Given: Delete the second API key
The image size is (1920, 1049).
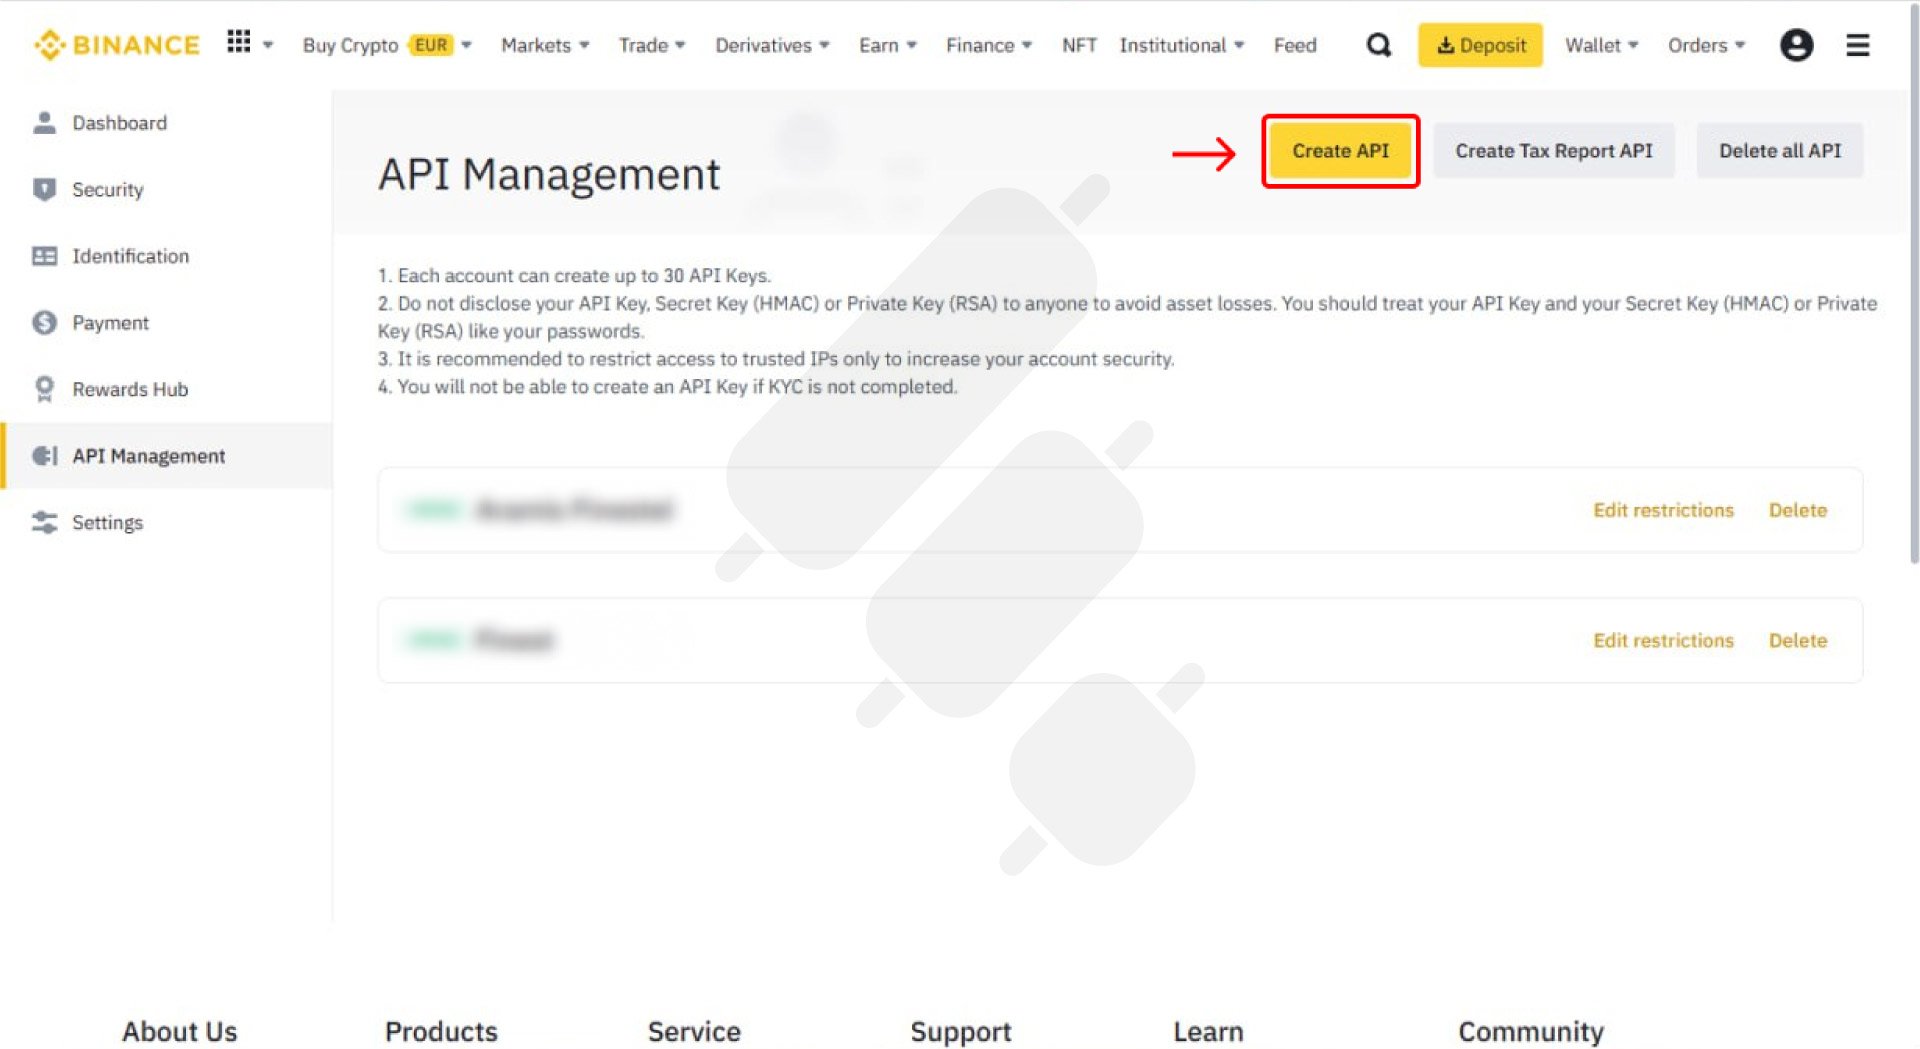Looking at the screenshot, I should 1797,640.
